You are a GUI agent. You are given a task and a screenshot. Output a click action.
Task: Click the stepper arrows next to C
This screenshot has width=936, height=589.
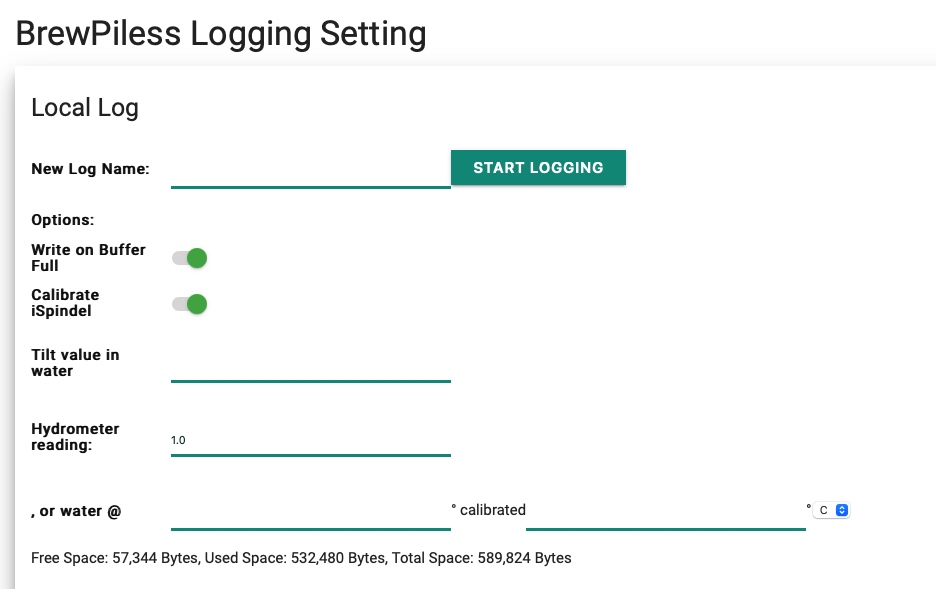click(840, 510)
